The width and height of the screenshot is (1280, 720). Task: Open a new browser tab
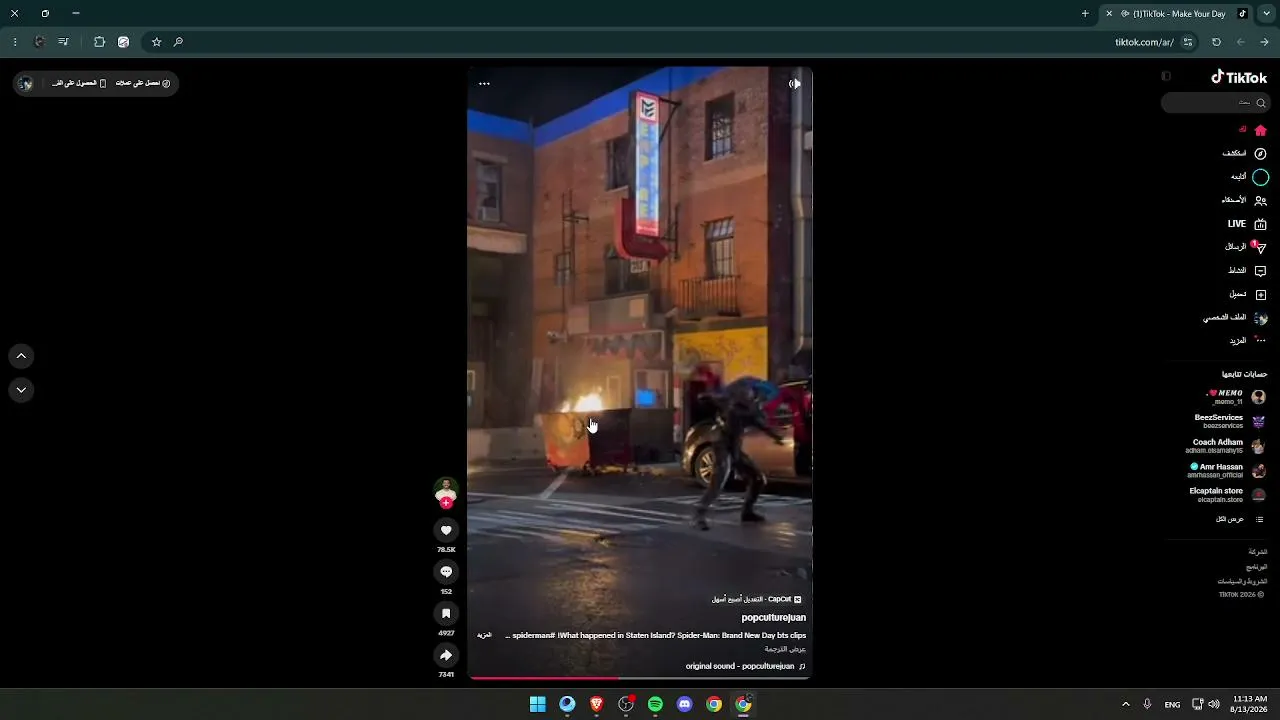click(x=1085, y=14)
